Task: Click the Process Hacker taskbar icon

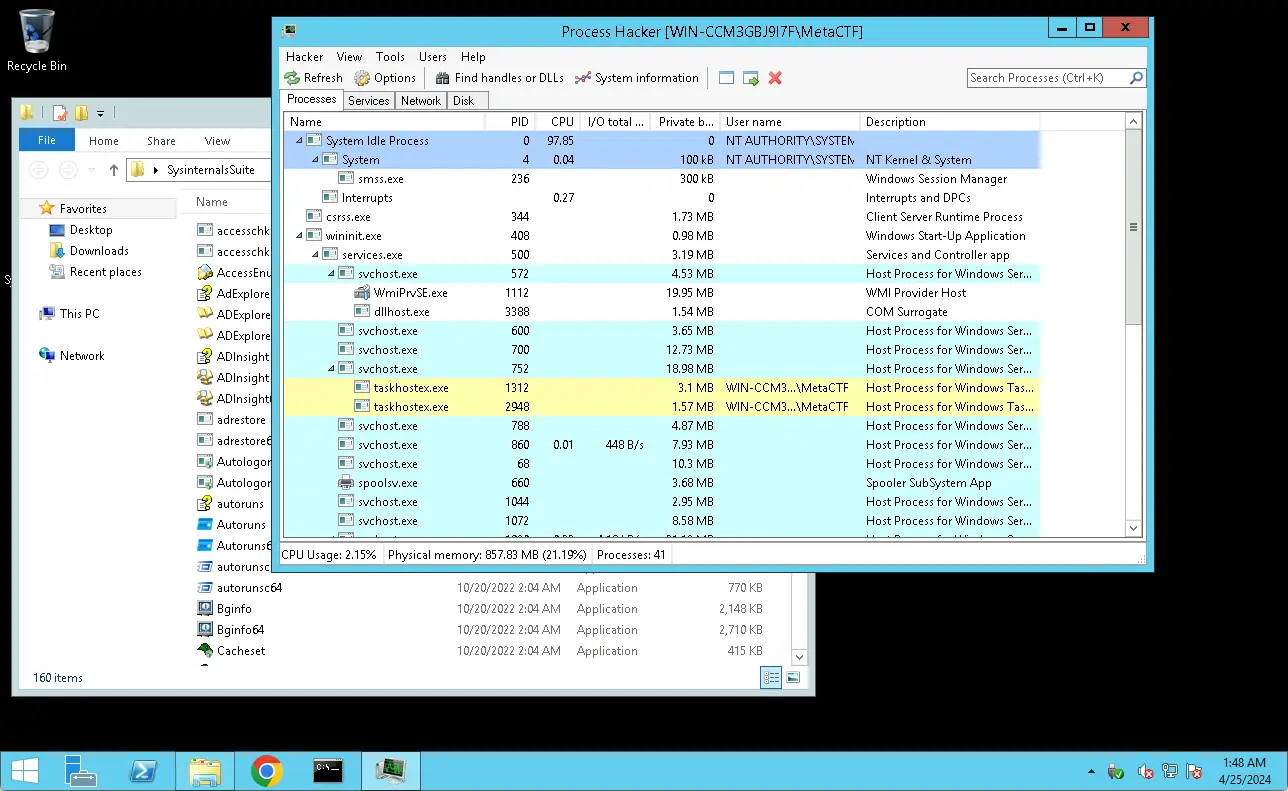Action: click(390, 771)
